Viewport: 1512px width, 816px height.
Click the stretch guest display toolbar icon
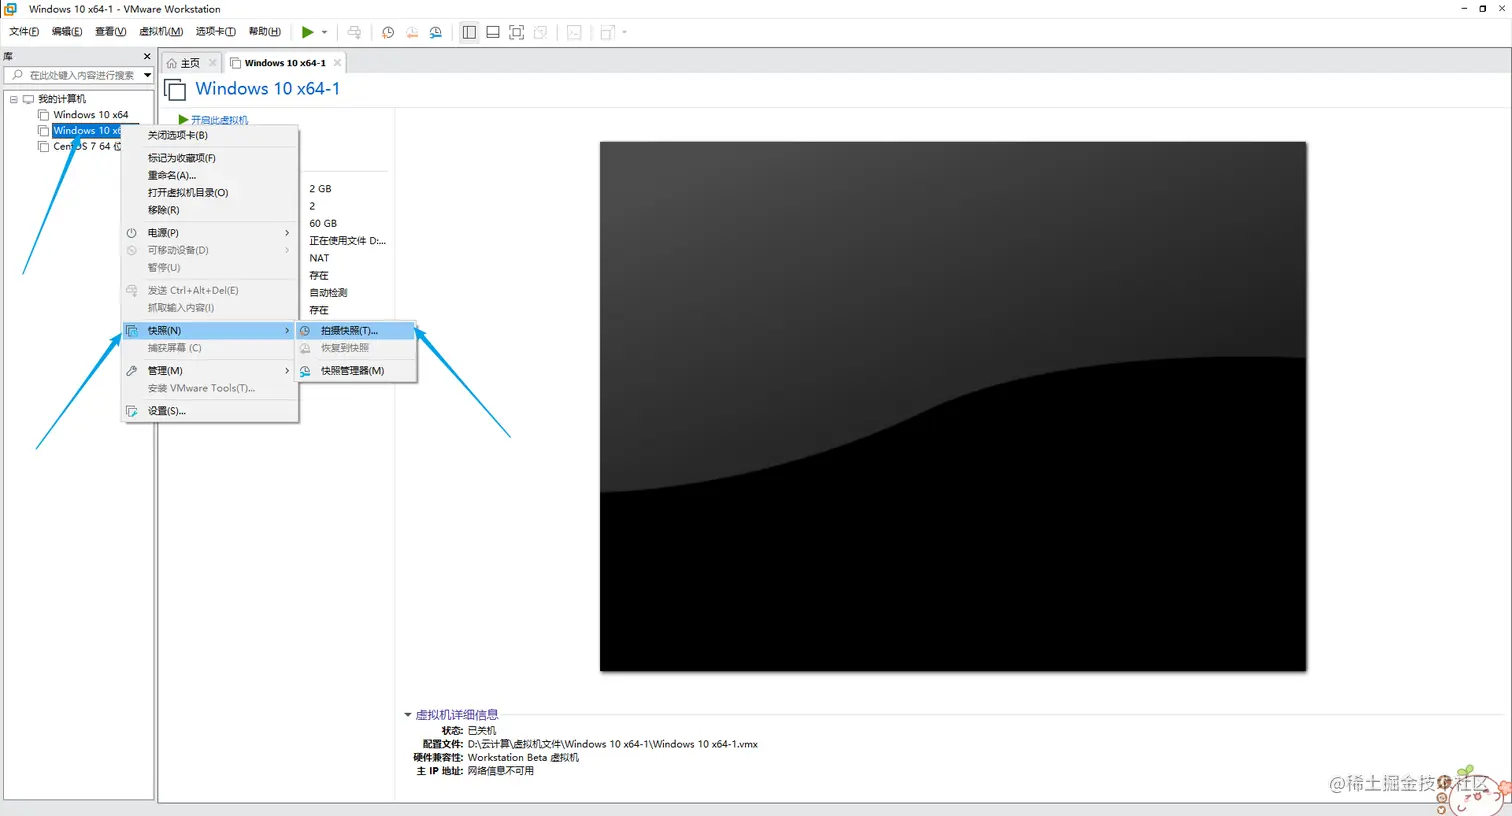[x=607, y=32]
